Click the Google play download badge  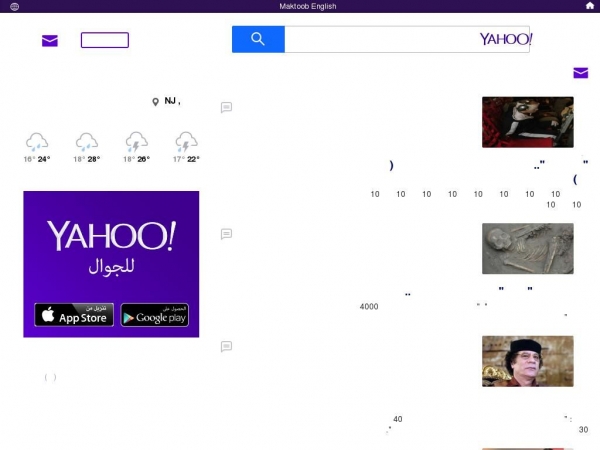tap(155, 315)
